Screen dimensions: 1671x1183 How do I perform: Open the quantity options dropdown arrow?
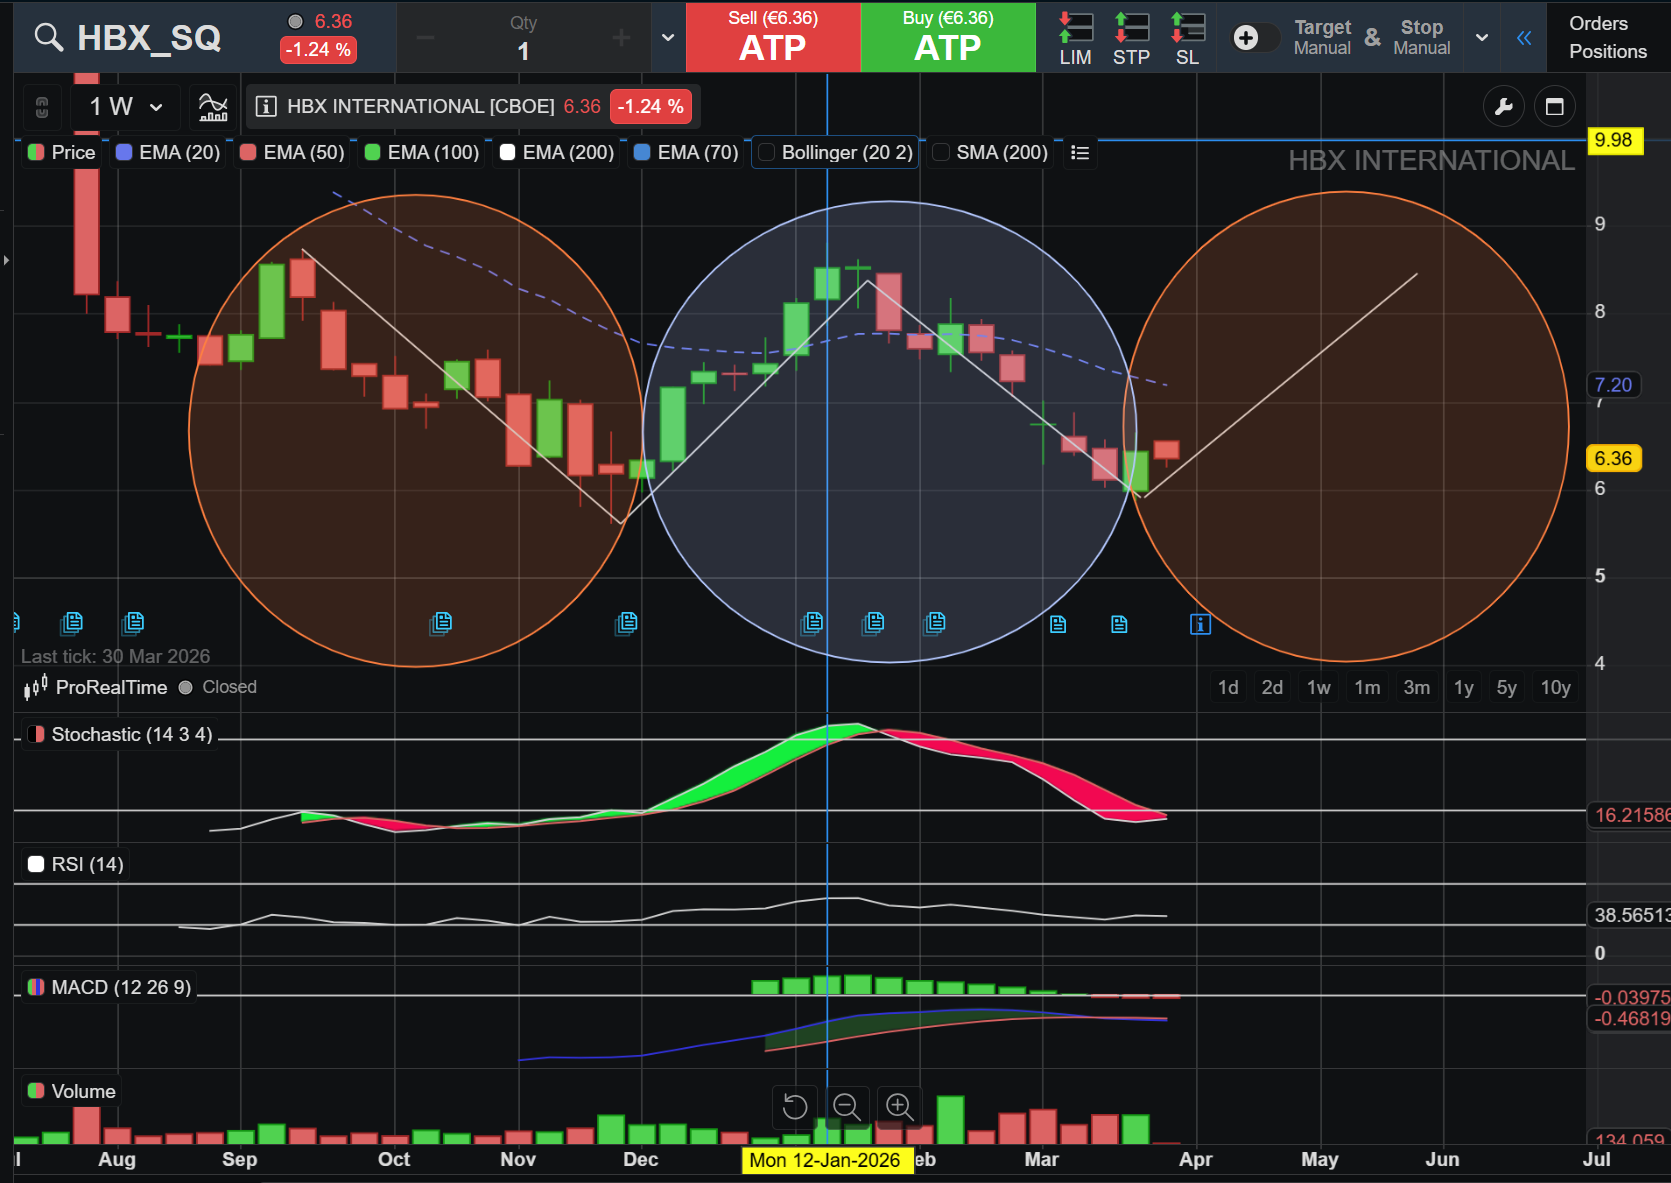click(668, 38)
